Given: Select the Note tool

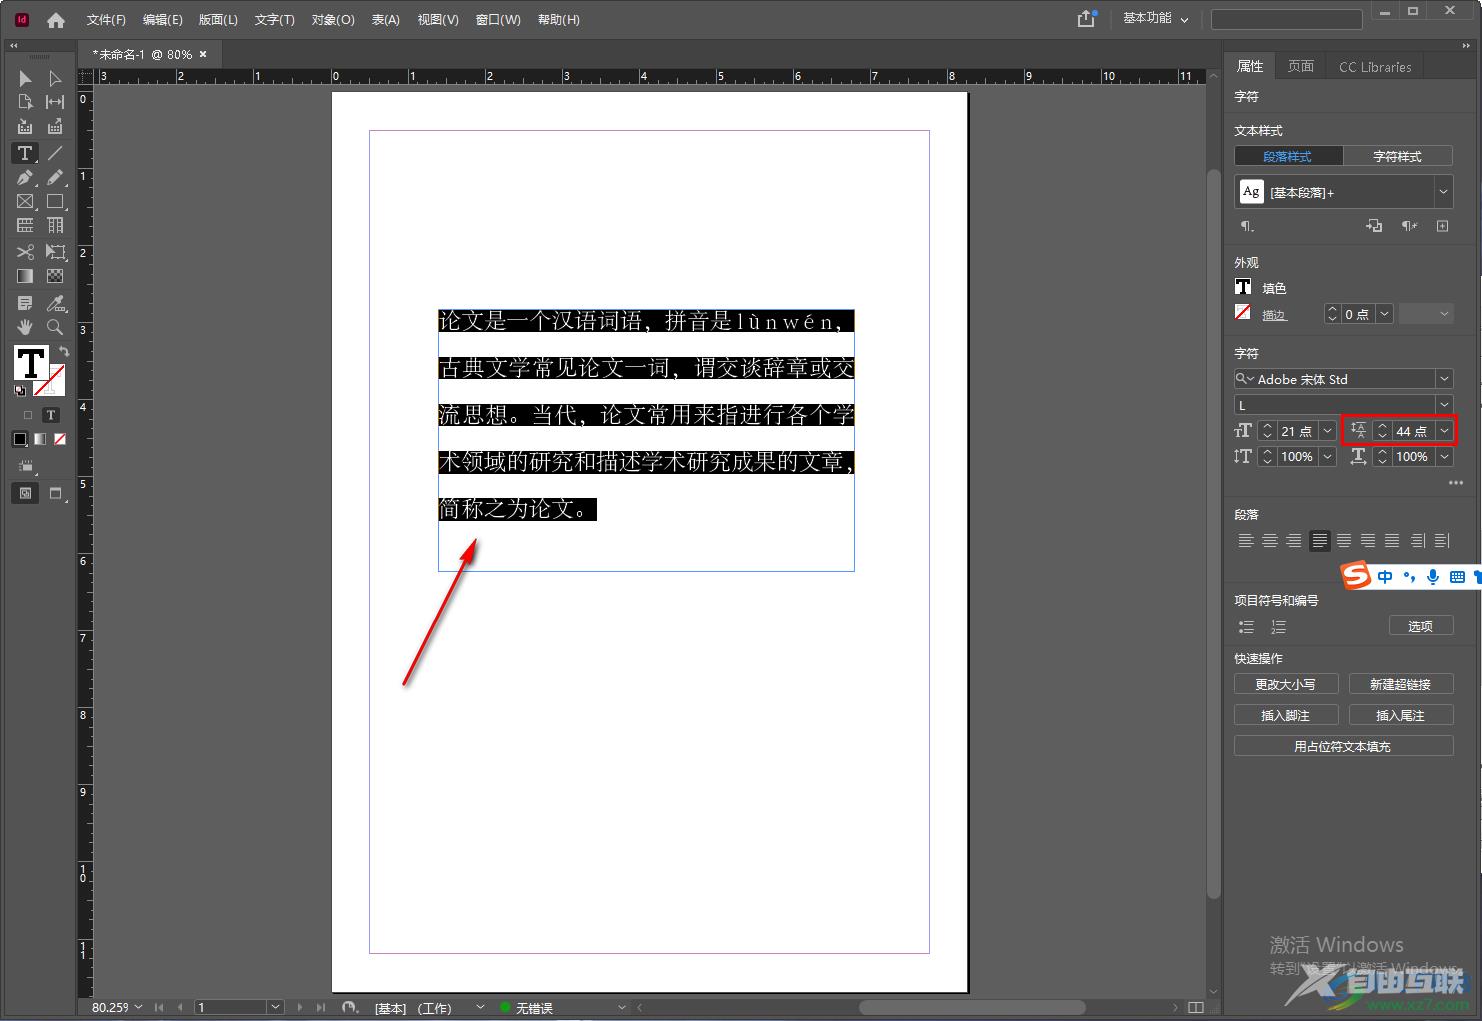Looking at the screenshot, I should (25, 303).
